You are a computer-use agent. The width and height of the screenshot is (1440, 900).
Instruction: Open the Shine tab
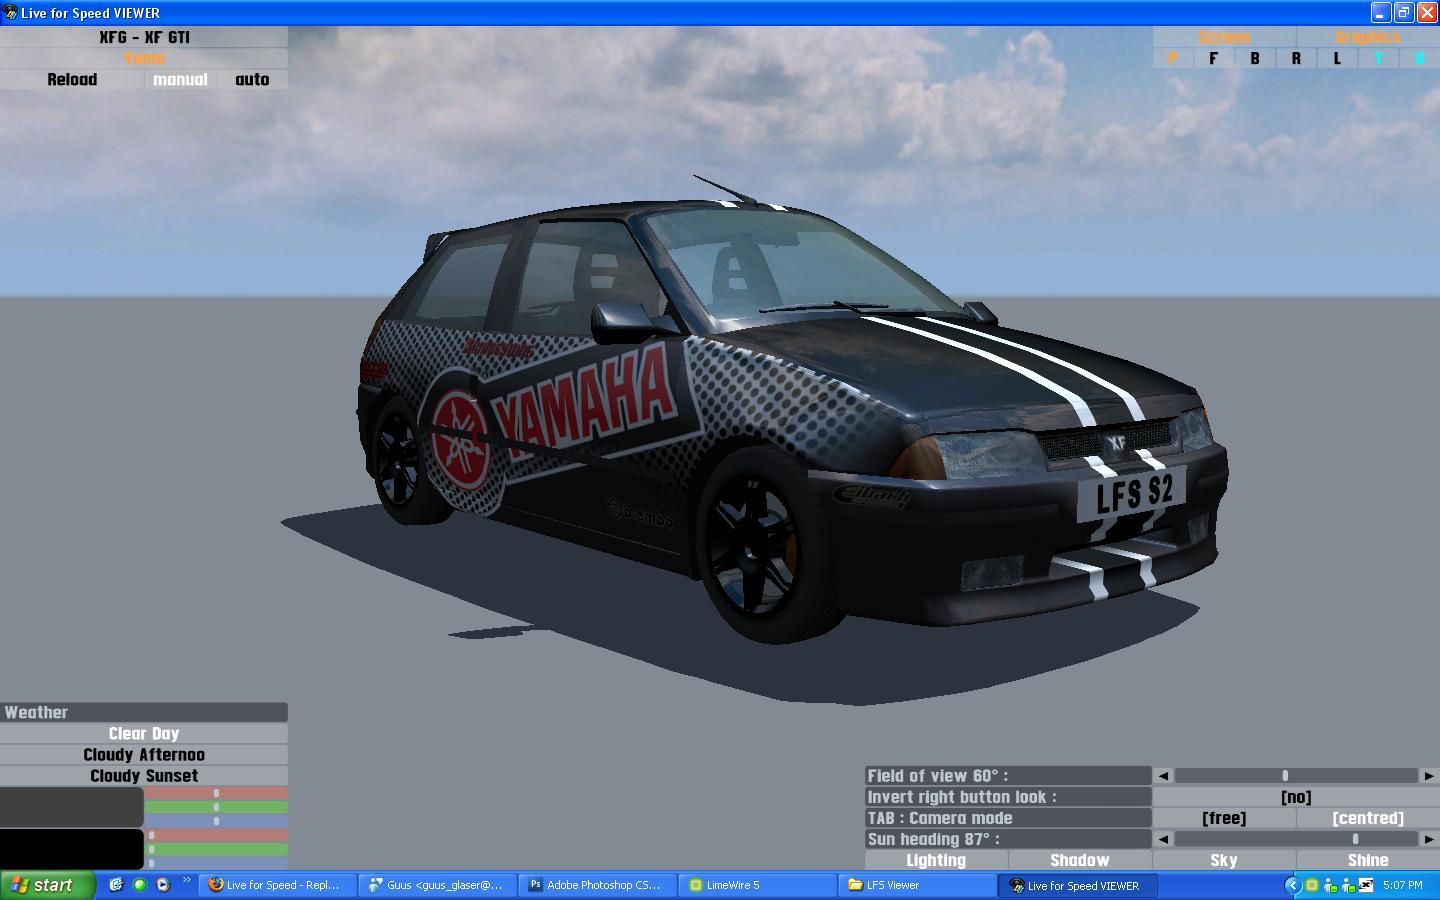coord(1368,860)
